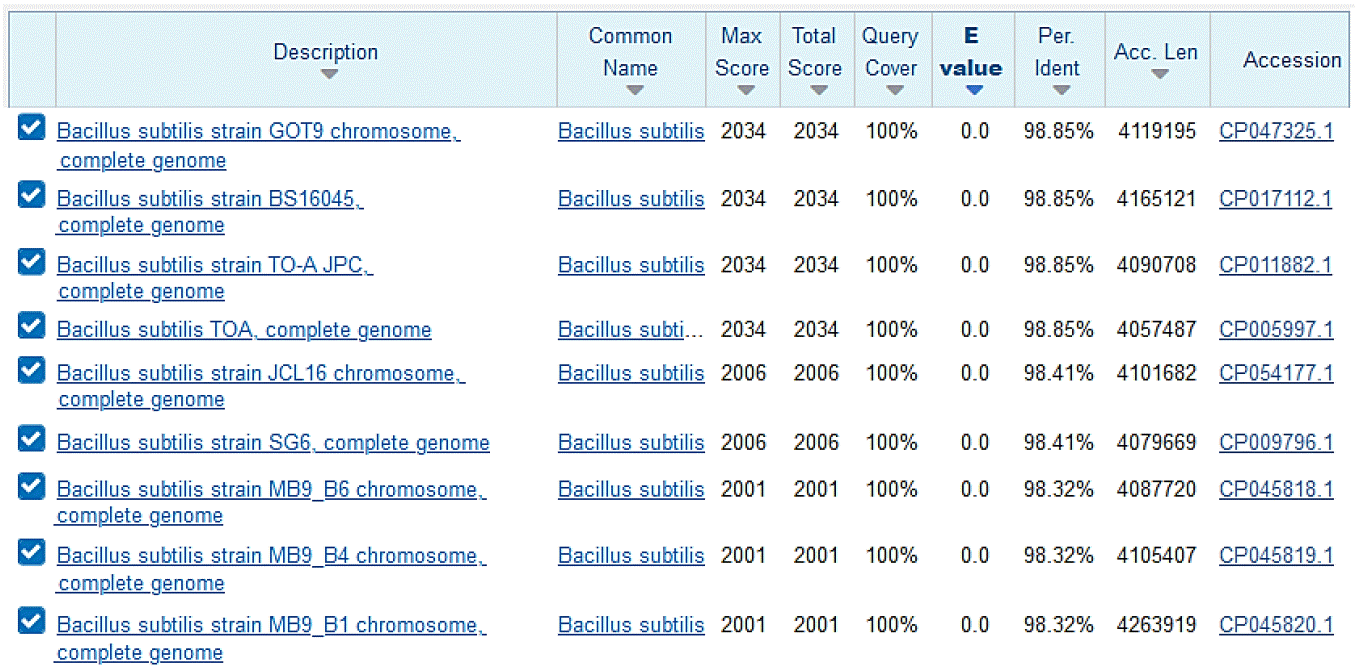The image size is (1355, 671).
Task: Click the Accession column header
Action: pos(1292,60)
